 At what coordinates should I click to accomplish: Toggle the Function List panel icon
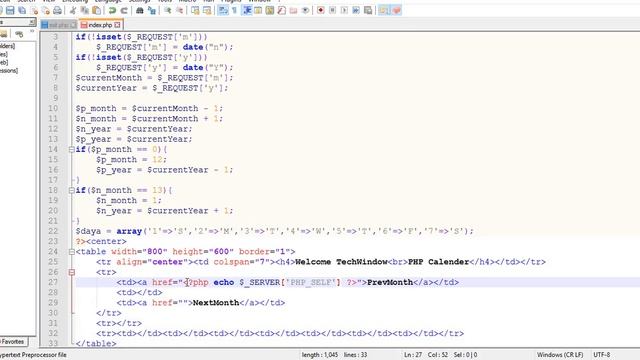(x=282, y=10)
